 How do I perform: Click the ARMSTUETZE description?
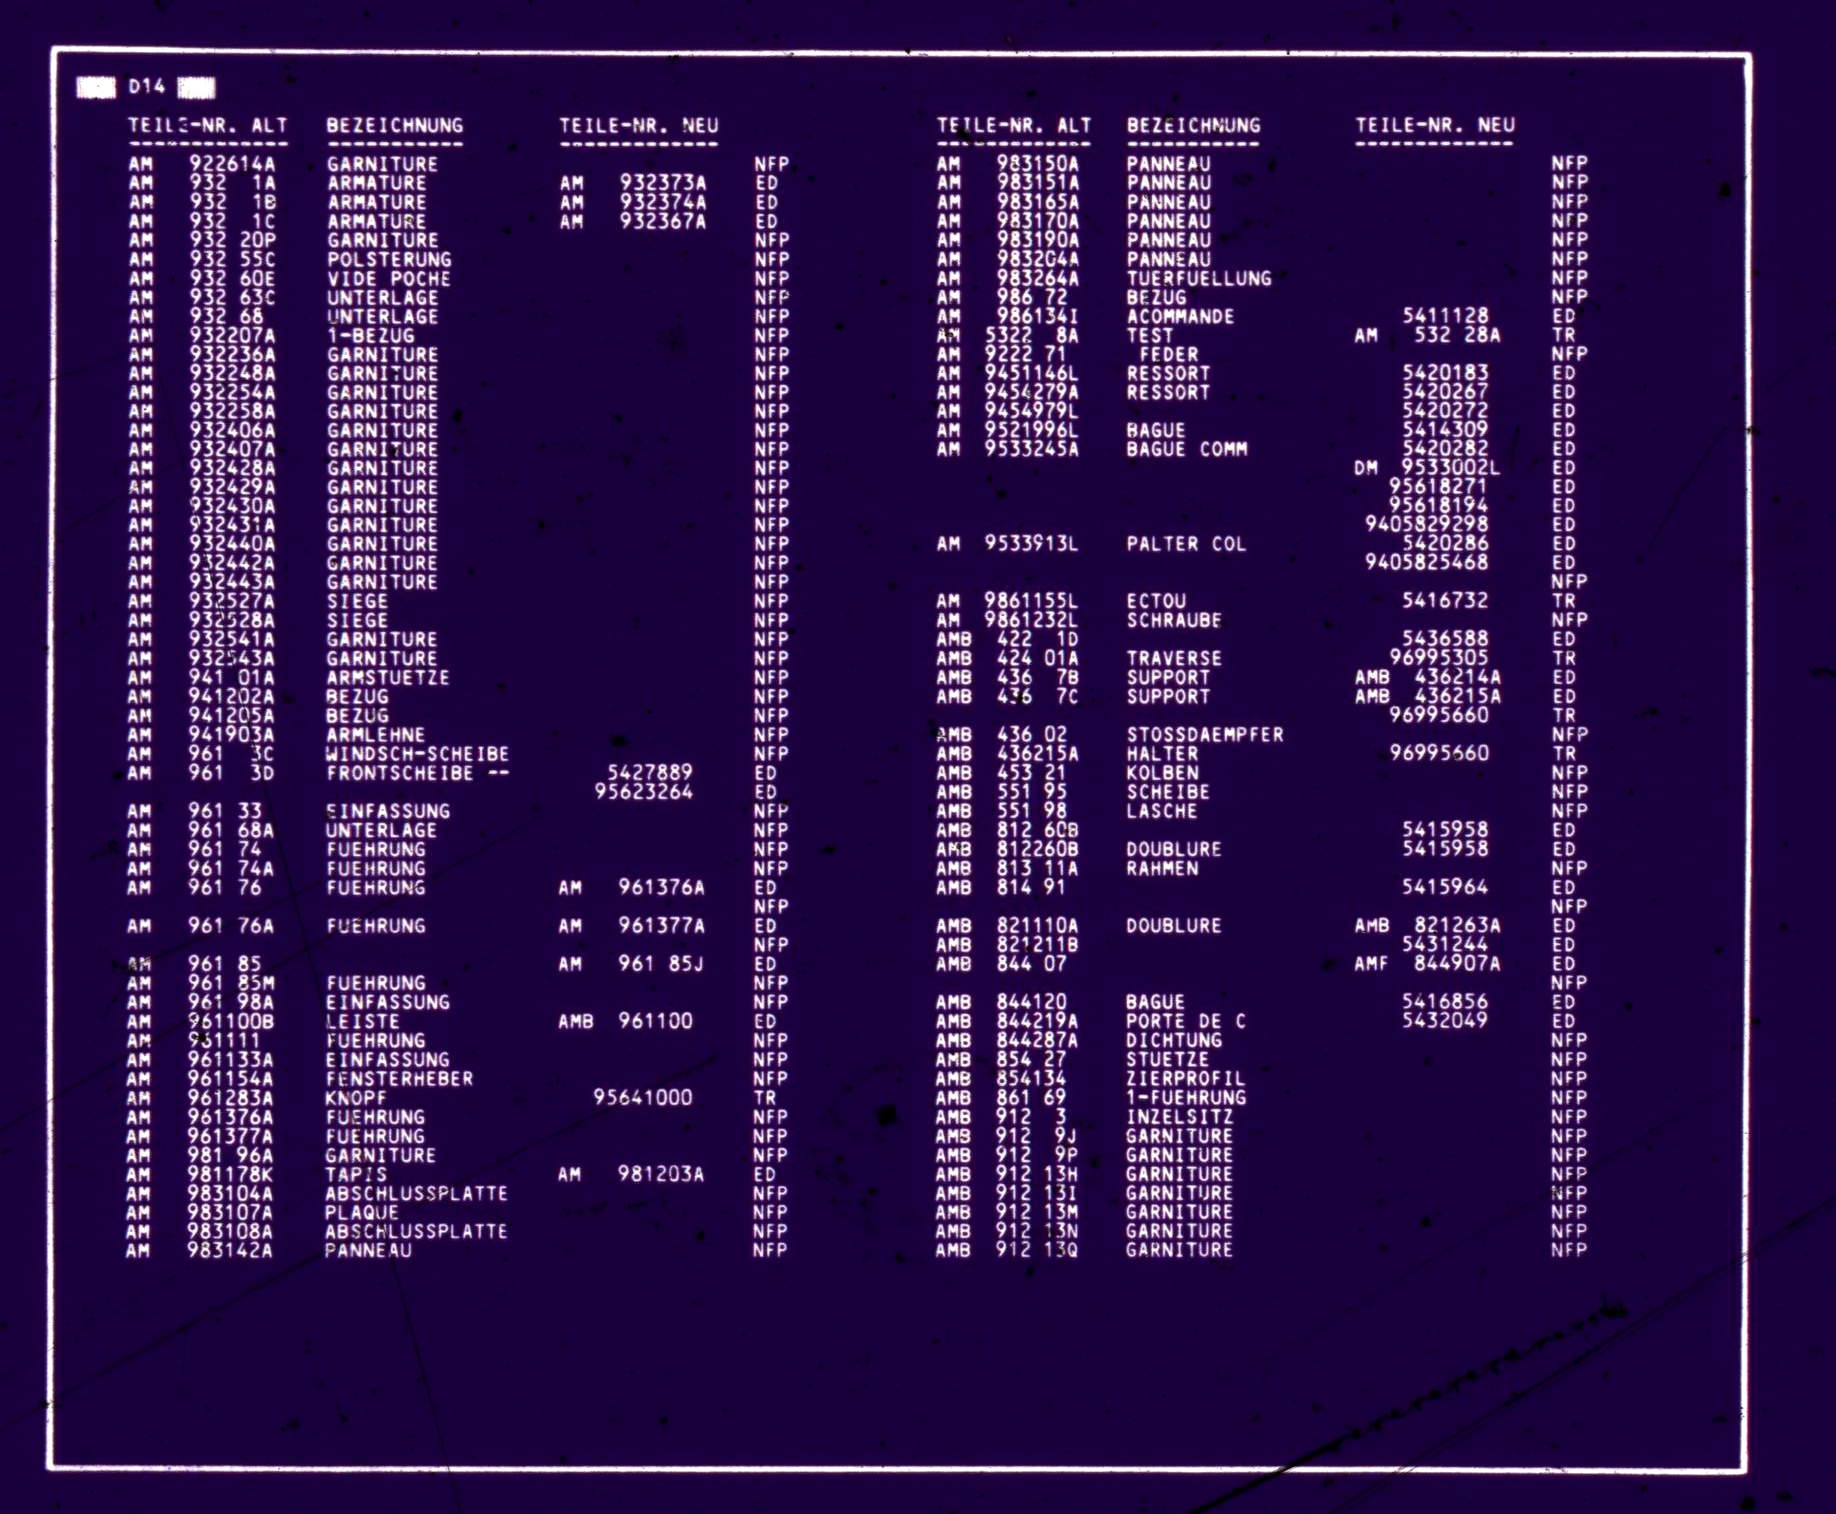point(388,677)
